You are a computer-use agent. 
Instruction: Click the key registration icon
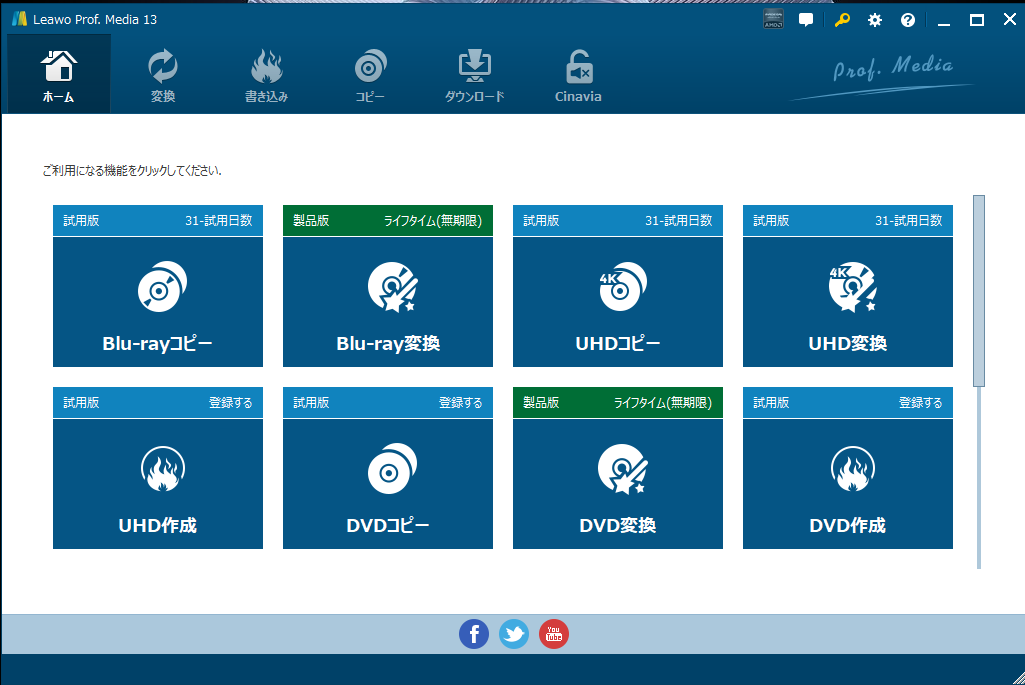tap(842, 20)
